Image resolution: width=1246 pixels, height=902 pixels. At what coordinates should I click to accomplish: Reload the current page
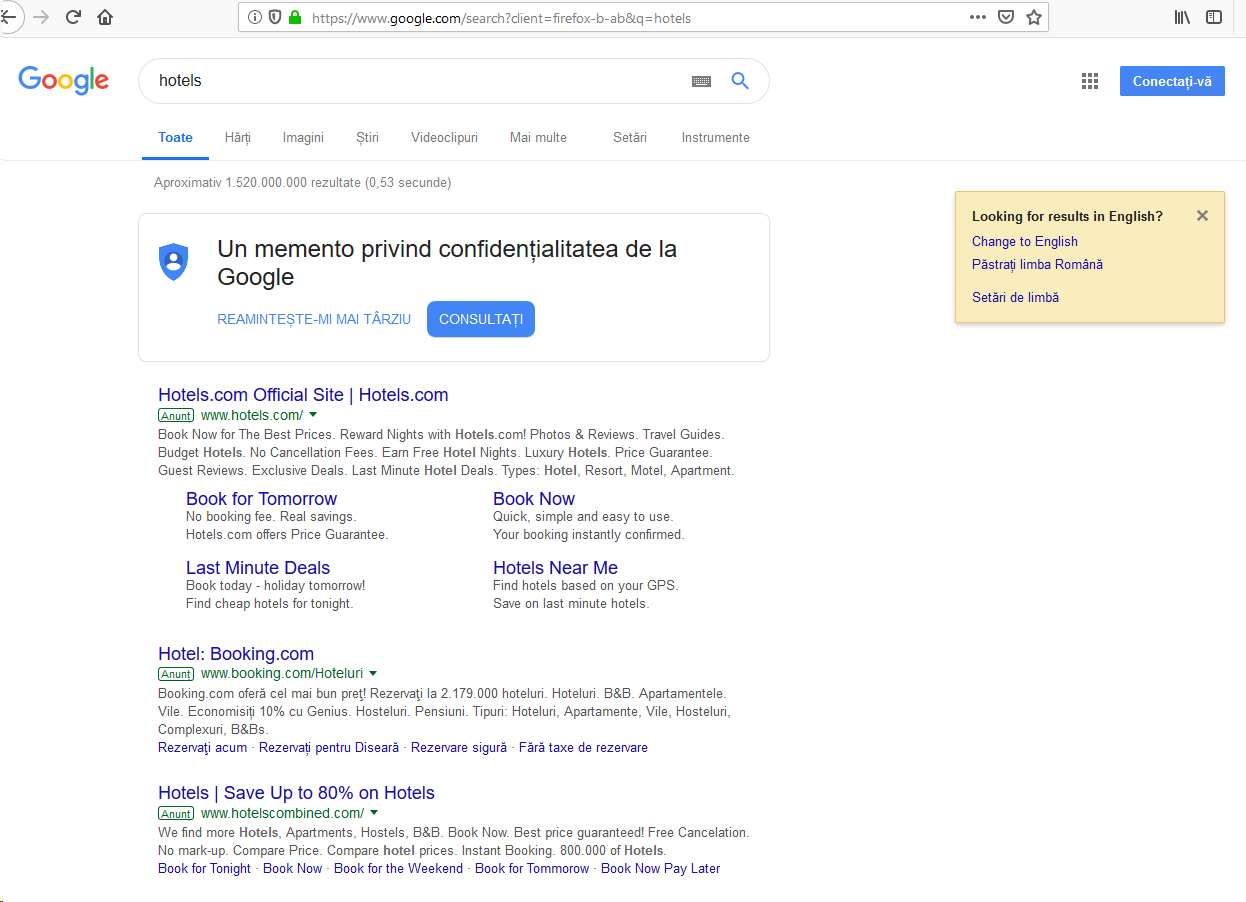pos(72,16)
